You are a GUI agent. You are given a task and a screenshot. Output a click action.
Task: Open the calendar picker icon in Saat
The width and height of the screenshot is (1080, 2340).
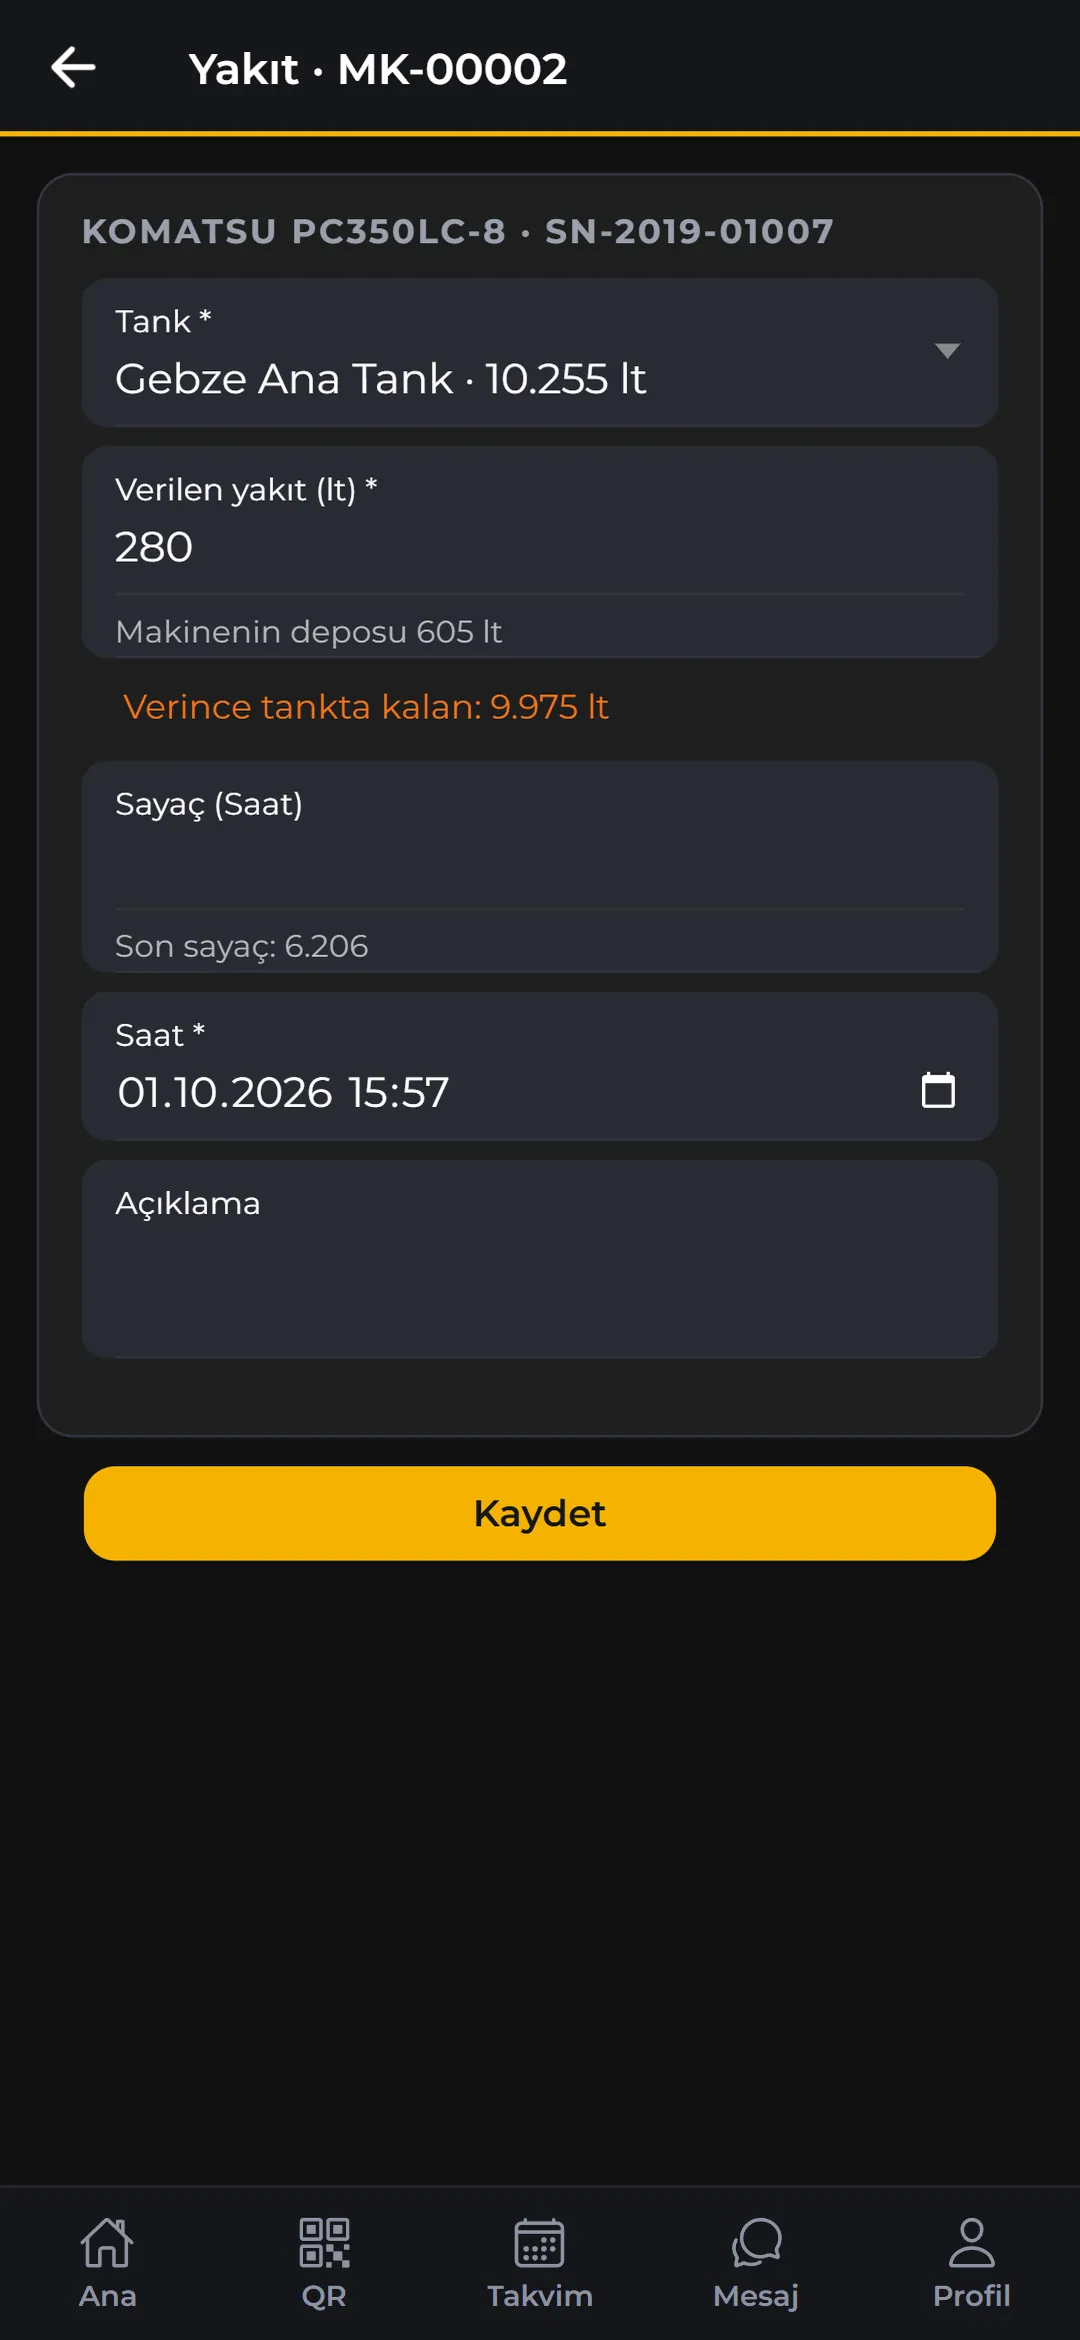pyautogui.click(x=938, y=1090)
